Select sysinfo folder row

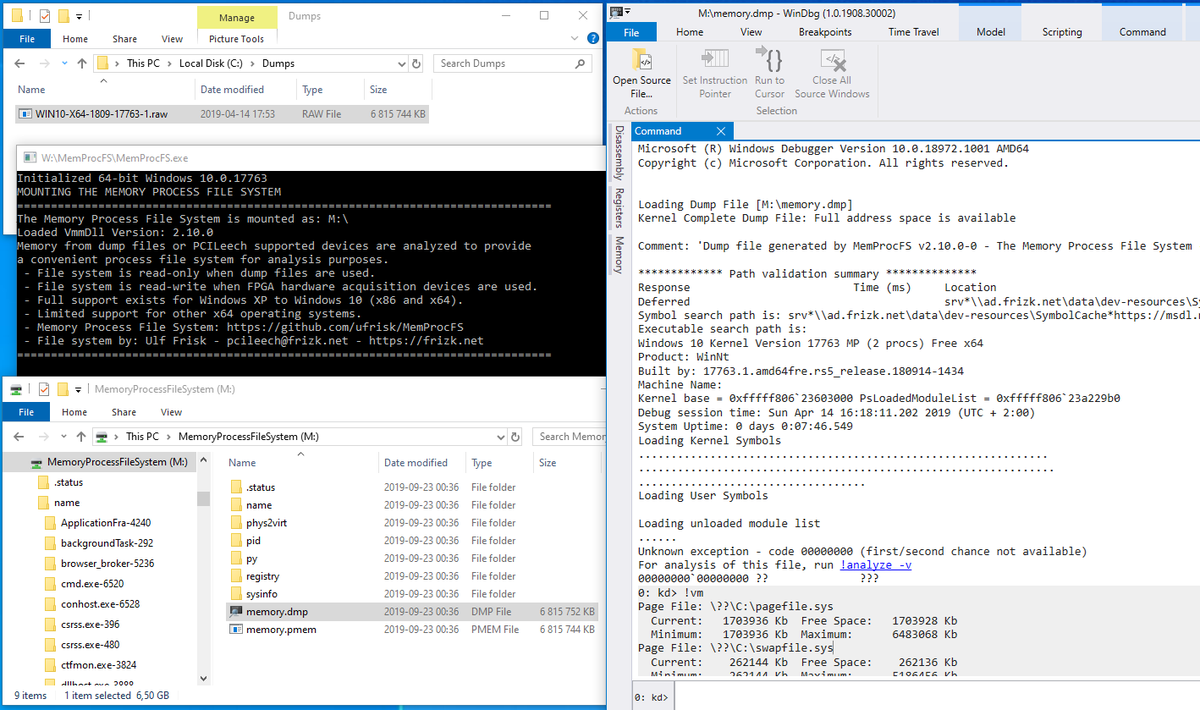411,594
